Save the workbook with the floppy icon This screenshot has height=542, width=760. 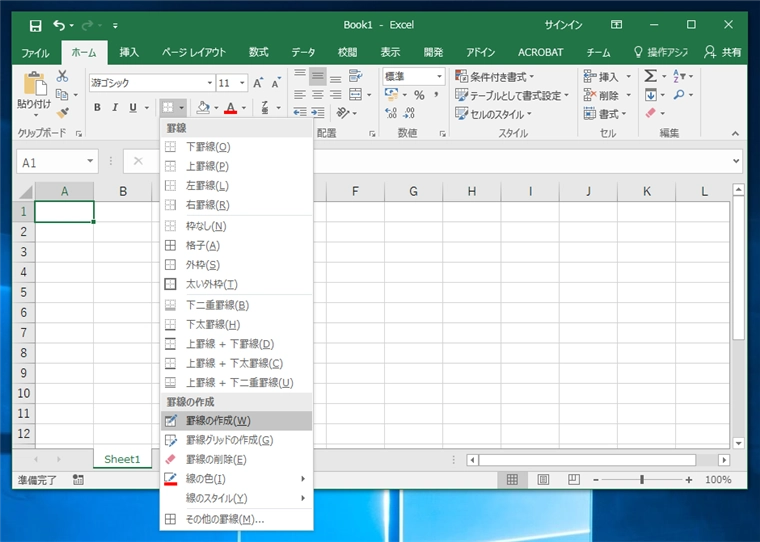[35, 25]
